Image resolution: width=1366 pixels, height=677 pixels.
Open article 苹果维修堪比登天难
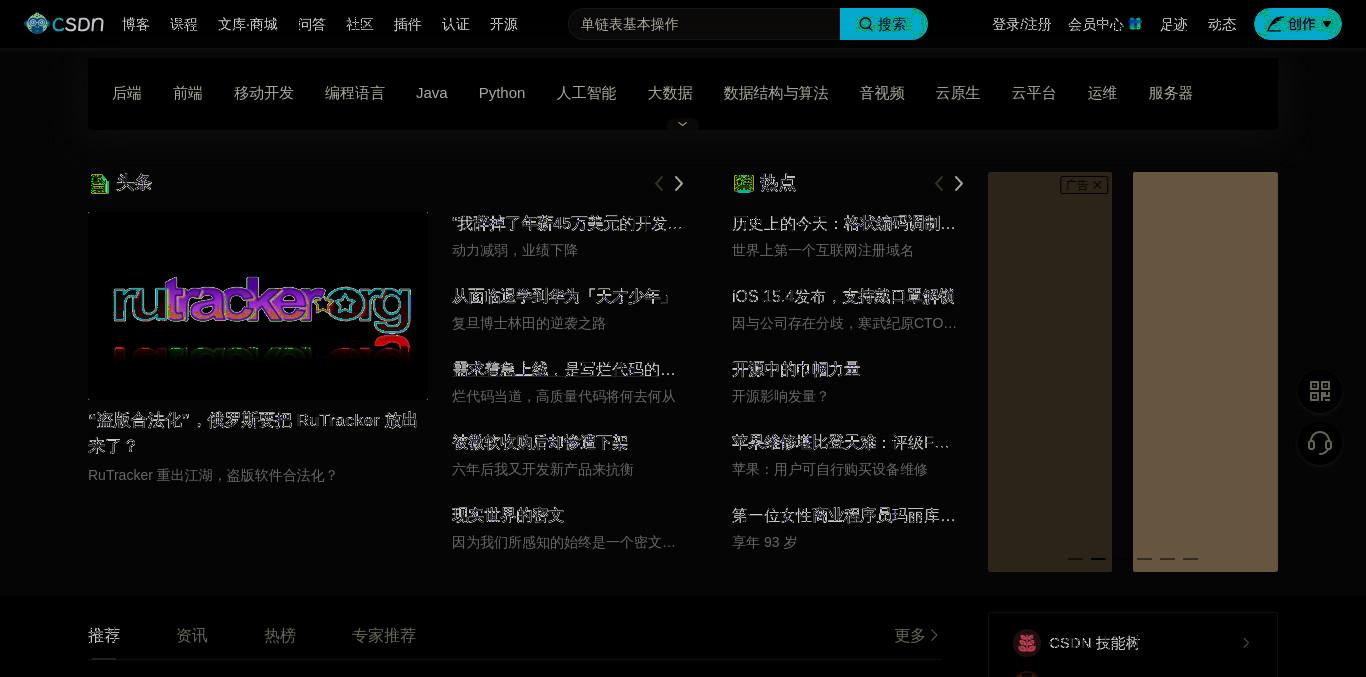coord(841,442)
